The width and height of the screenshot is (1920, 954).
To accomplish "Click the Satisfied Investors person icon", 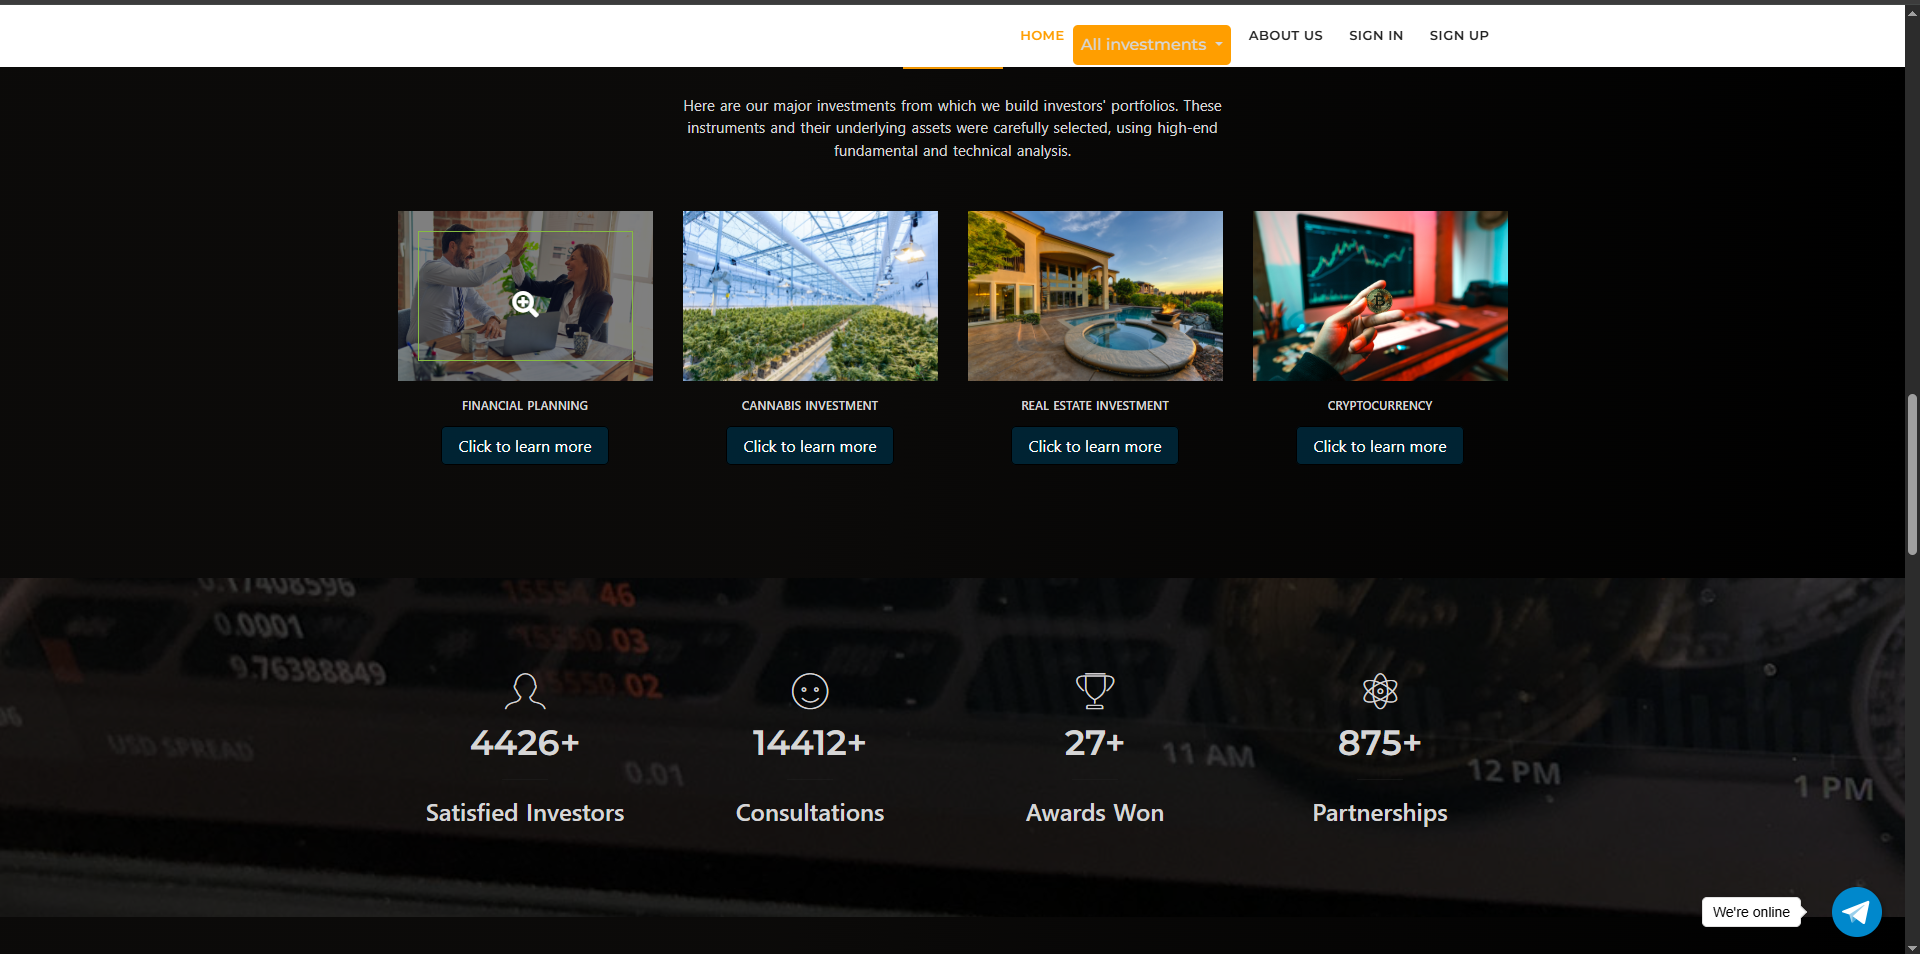I will 525,691.
